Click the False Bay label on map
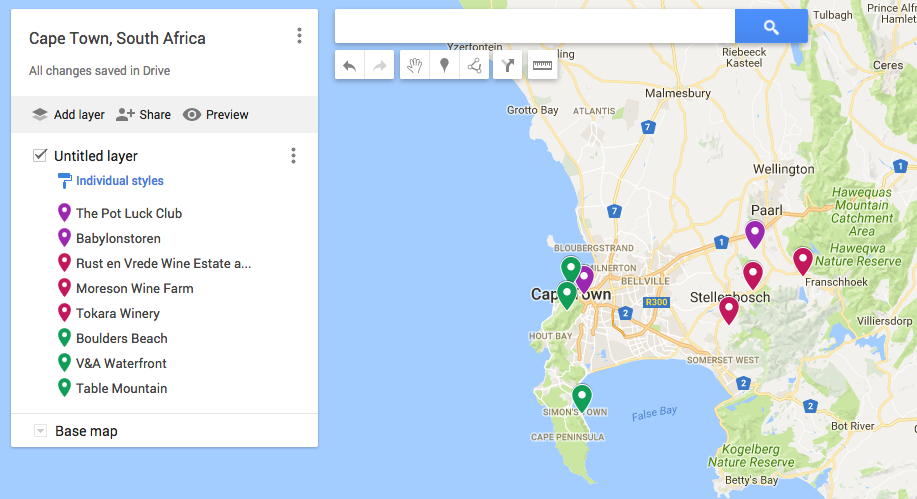 click(x=654, y=413)
